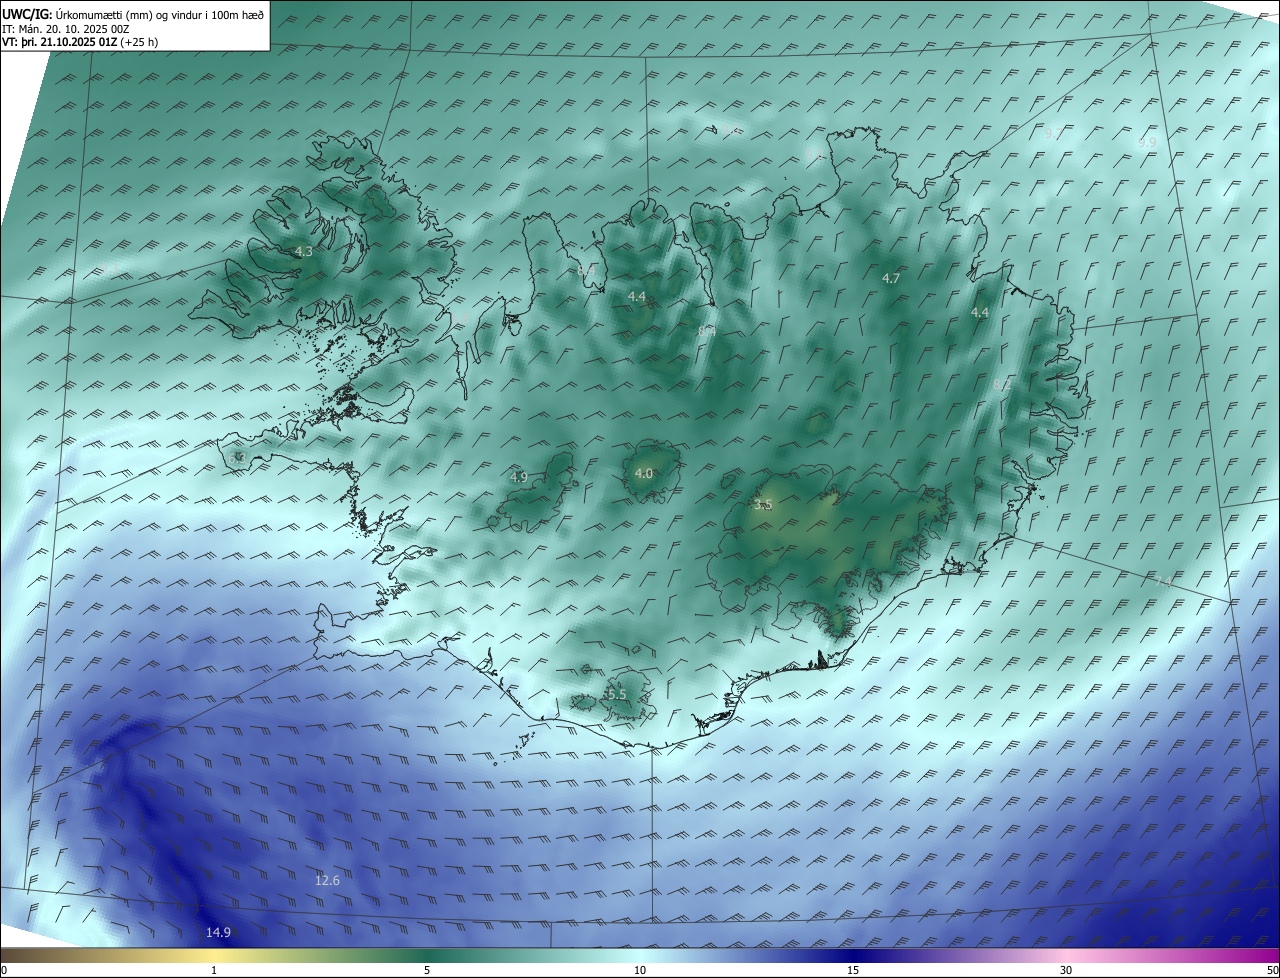Click the 7.4 value label on the map

pos(1163,580)
